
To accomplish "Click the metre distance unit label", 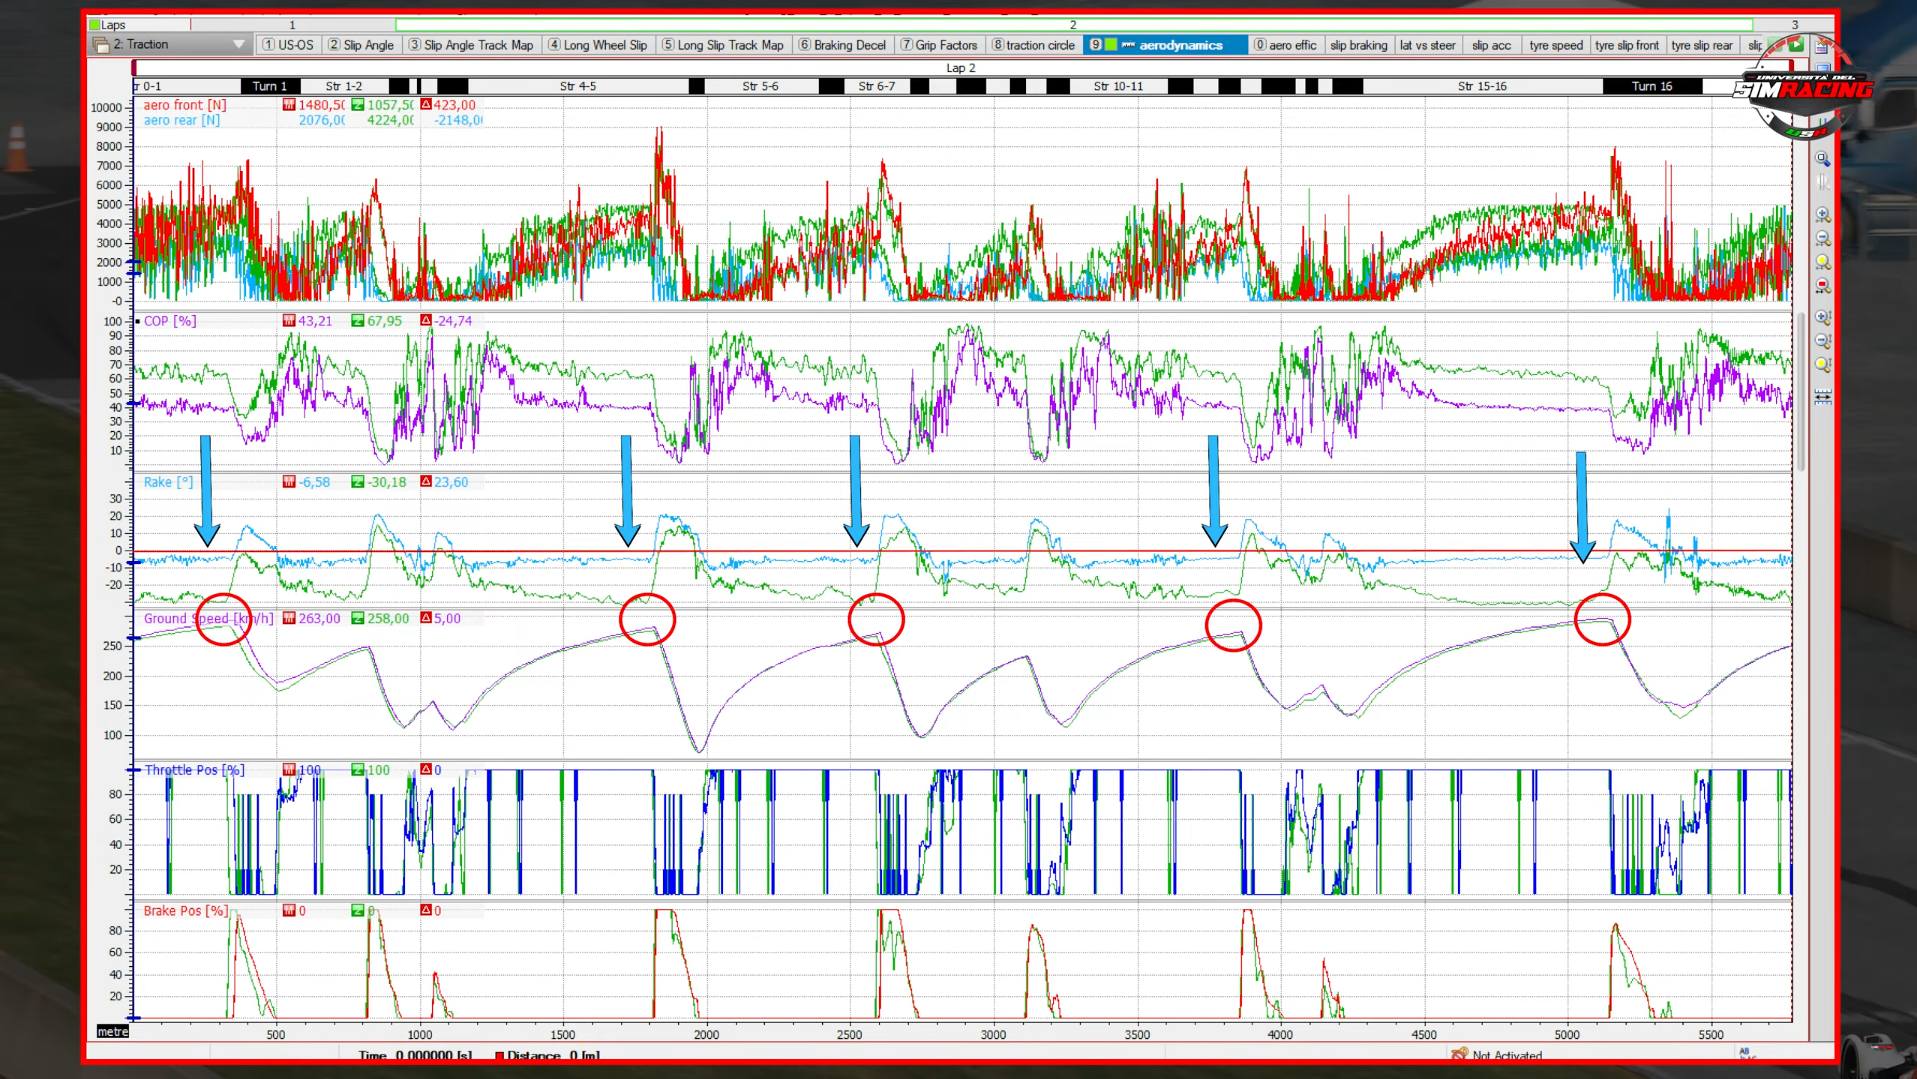I will tap(113, 1032).
